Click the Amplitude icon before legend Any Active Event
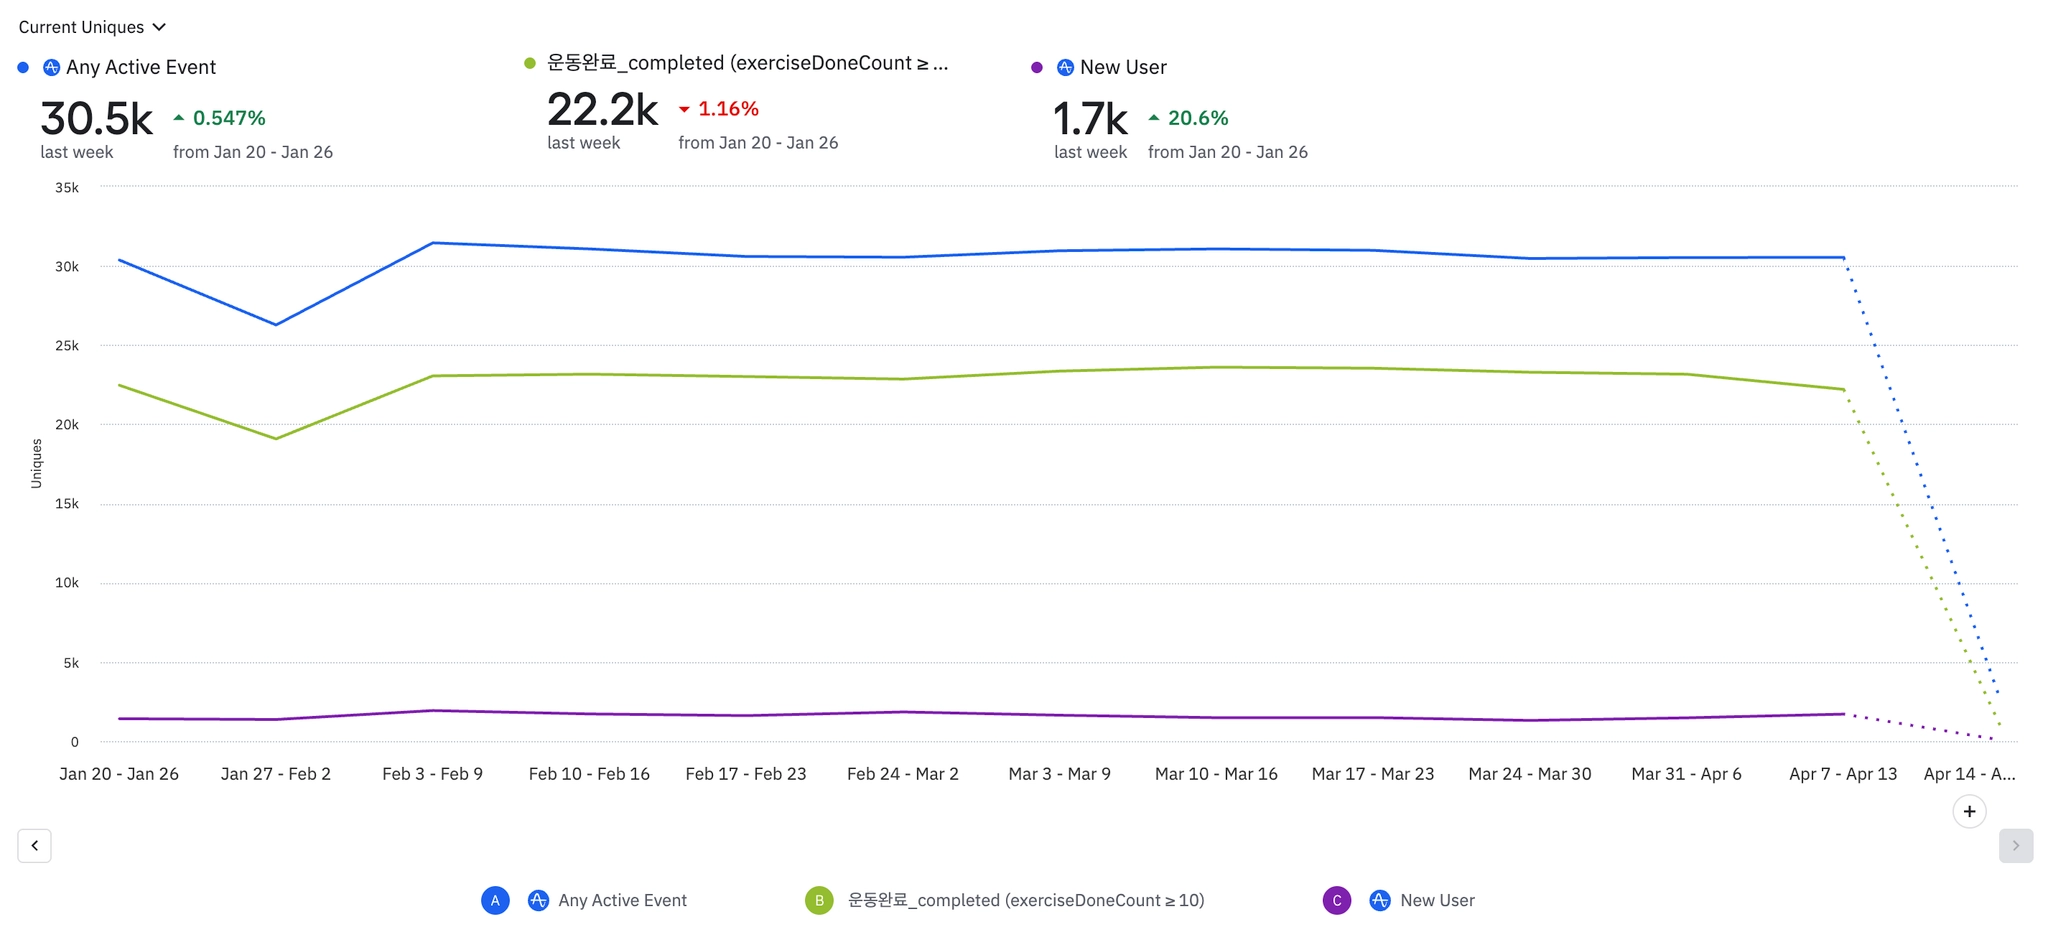Screen dimensions: 2048x932 [538, 900]
